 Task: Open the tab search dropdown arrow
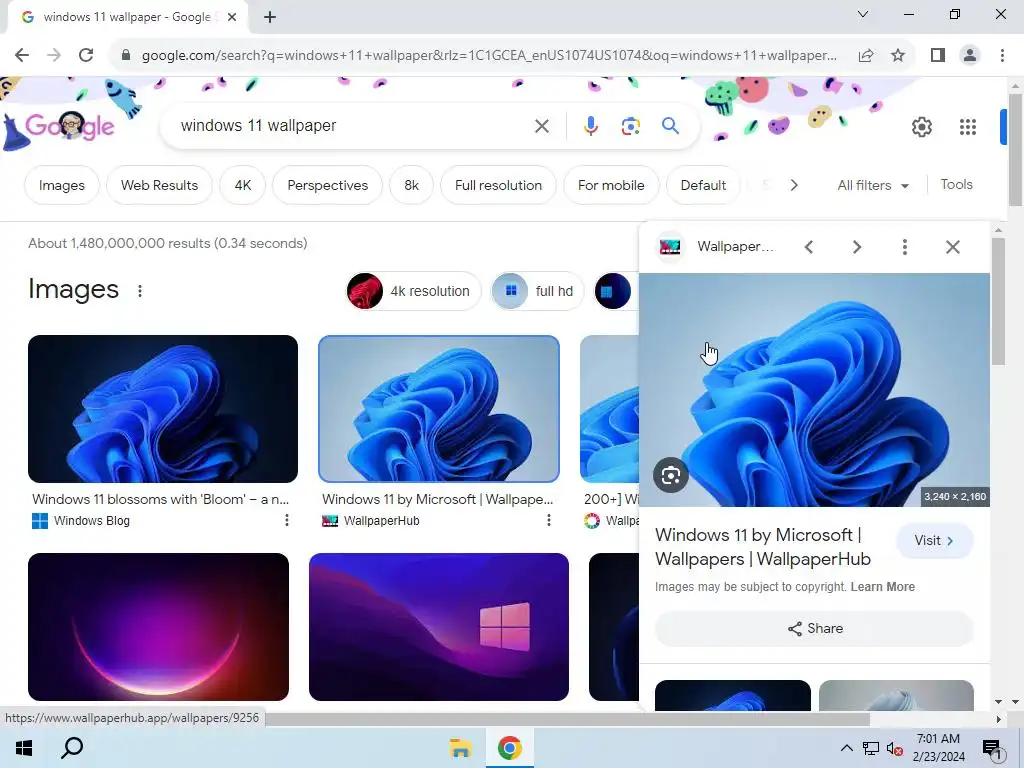(x=863, y=14)
